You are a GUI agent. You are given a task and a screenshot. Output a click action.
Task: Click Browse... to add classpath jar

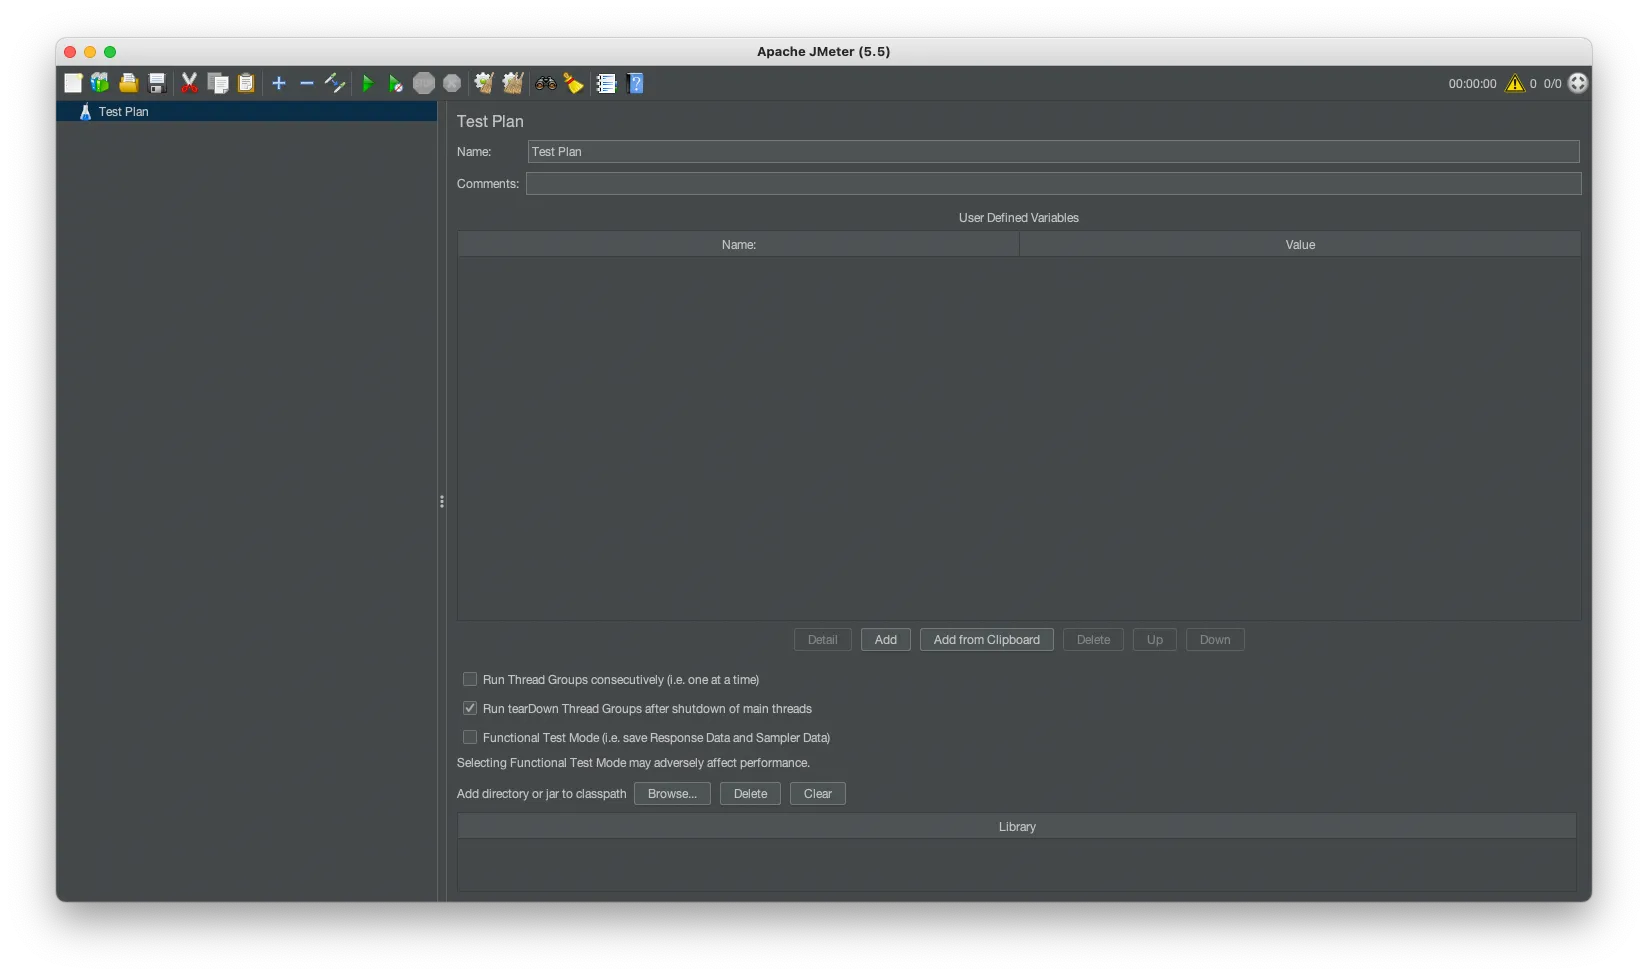[672, 794]
